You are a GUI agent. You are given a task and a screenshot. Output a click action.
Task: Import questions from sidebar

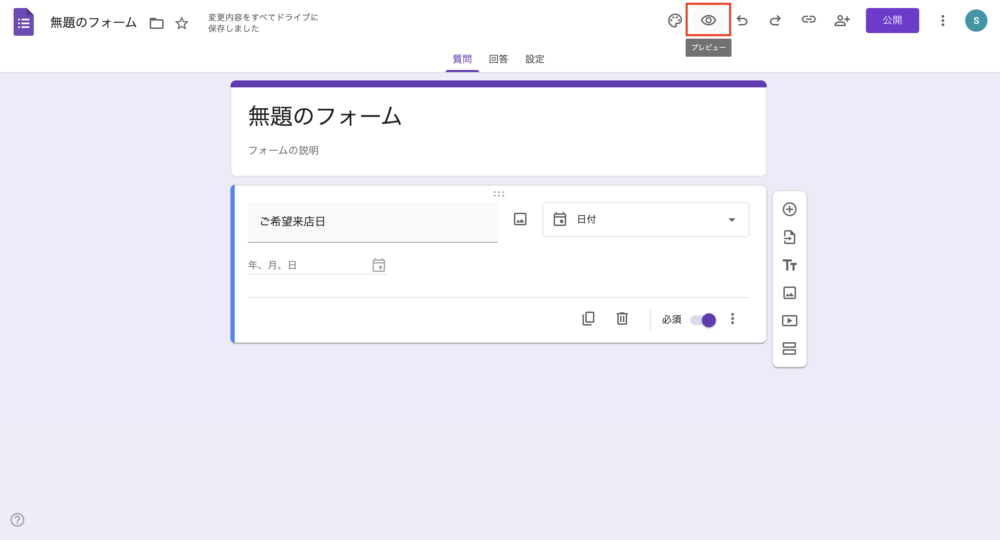[790, 237]
